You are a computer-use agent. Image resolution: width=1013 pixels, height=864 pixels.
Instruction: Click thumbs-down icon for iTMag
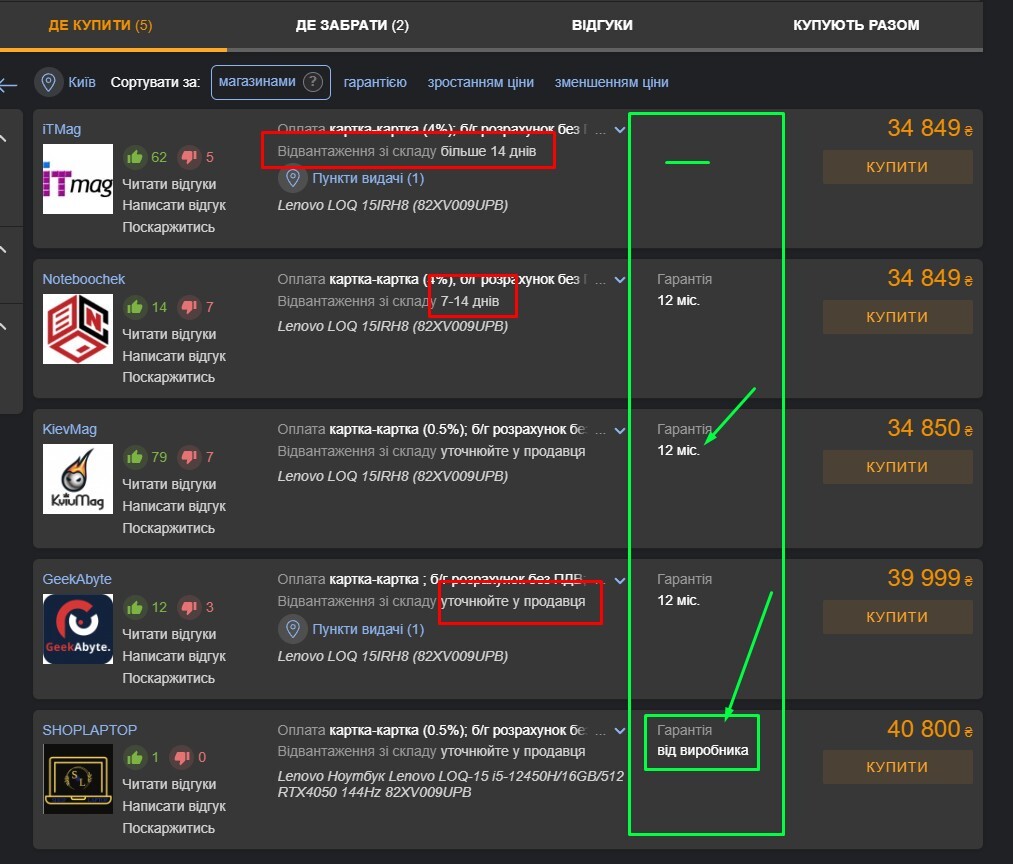click(x=189, y=157)
